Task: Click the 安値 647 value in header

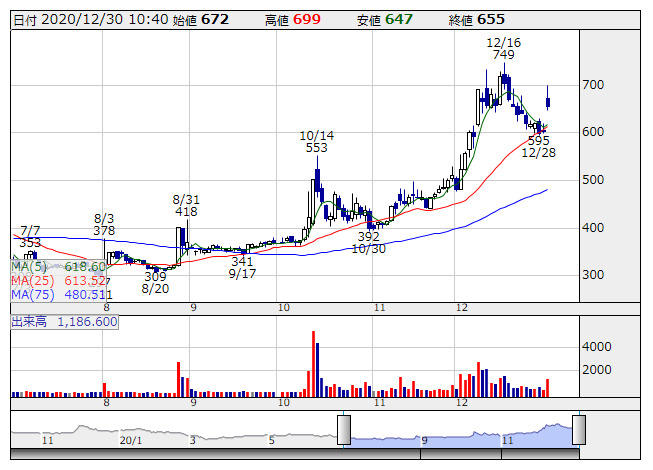Action: click(x=398, y=19)
